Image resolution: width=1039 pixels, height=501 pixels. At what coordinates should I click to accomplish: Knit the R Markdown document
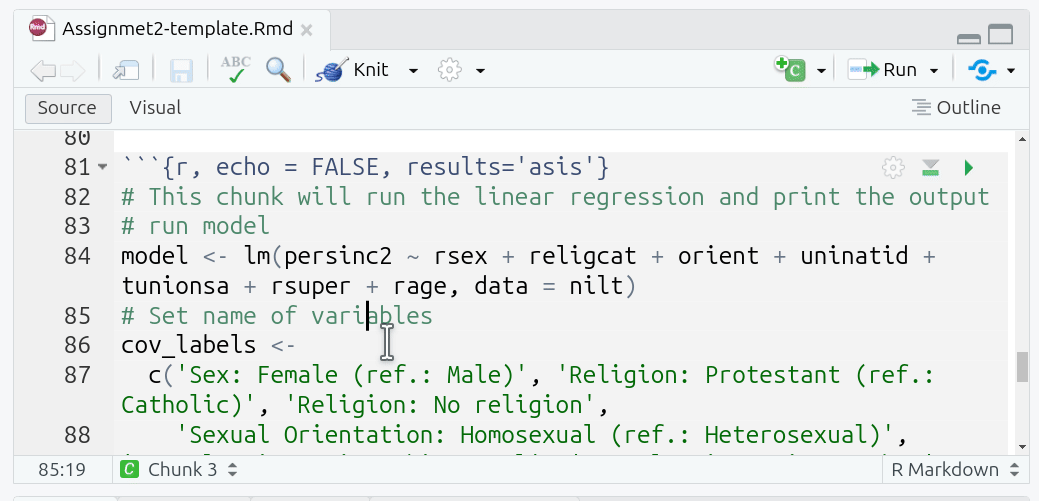pos(353,70)
